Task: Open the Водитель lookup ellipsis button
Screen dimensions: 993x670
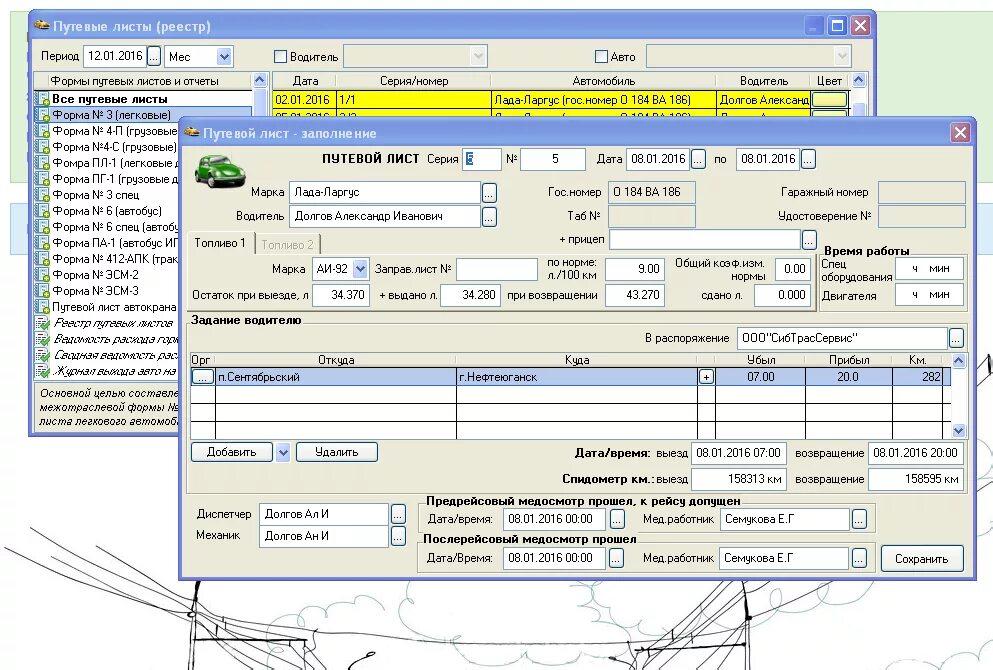Action: [489, 217]
